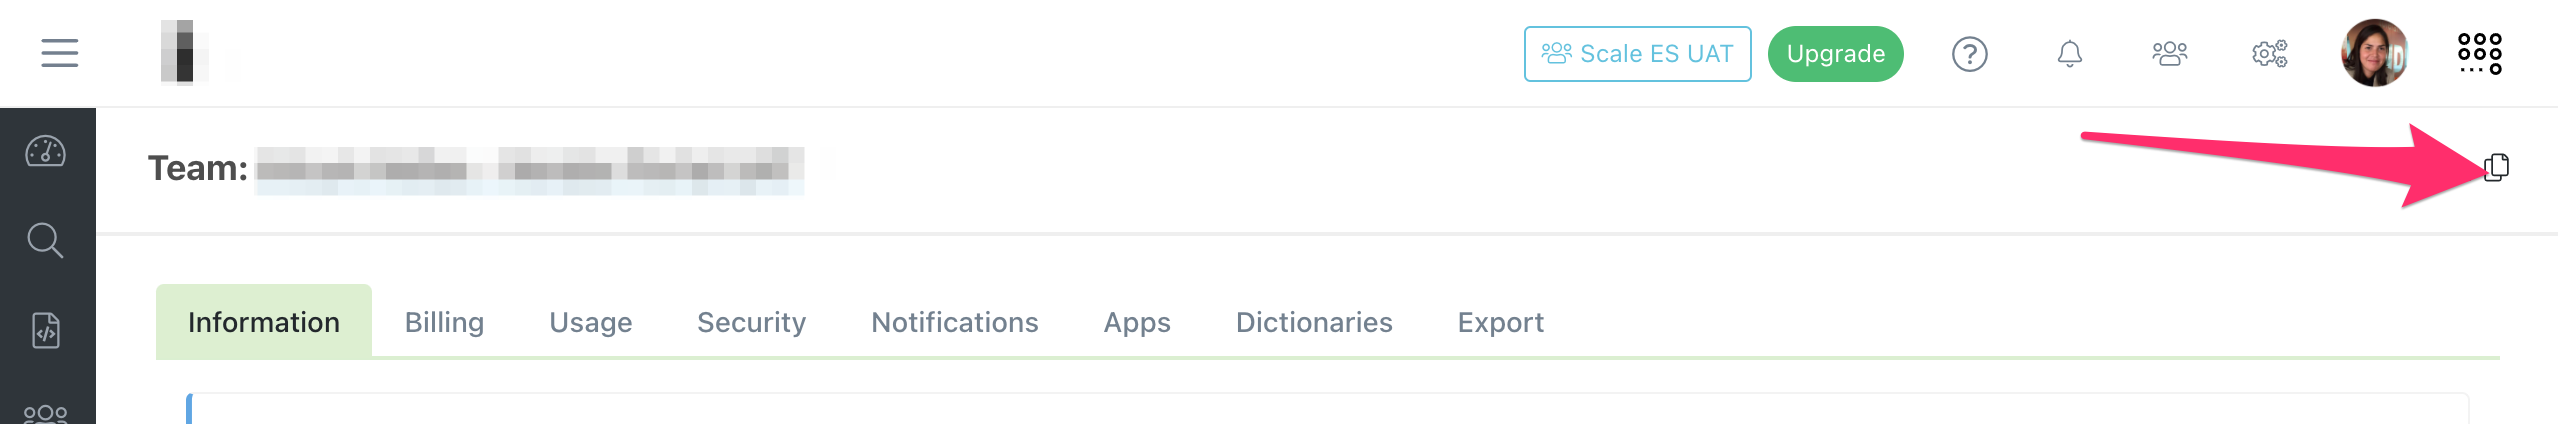Image resolution: width=2558 pixels, height=424 pixels.
Task: Click the help question mark icon
Action: tap(1969, 54)
